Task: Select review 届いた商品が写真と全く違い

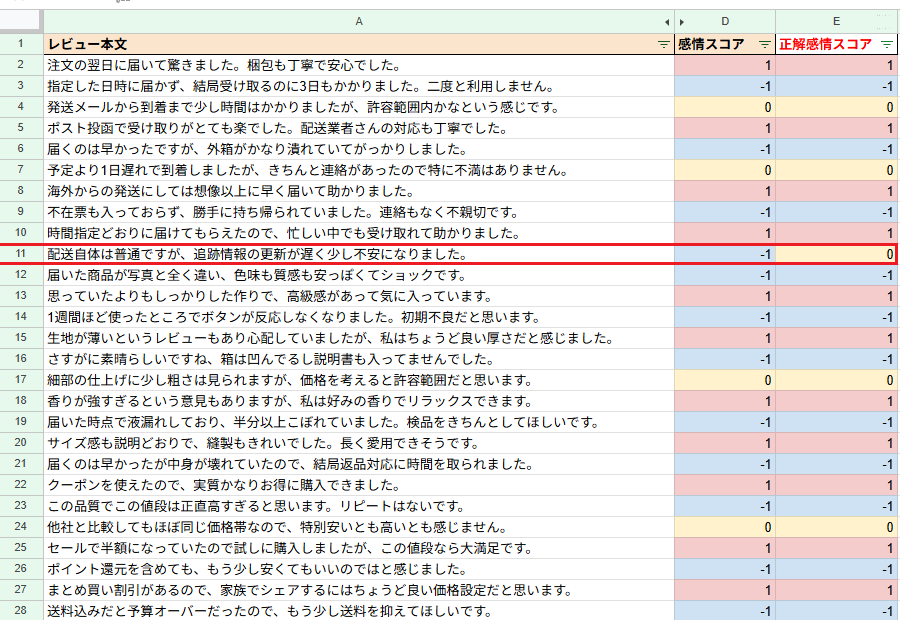Action: pos(359,275)
